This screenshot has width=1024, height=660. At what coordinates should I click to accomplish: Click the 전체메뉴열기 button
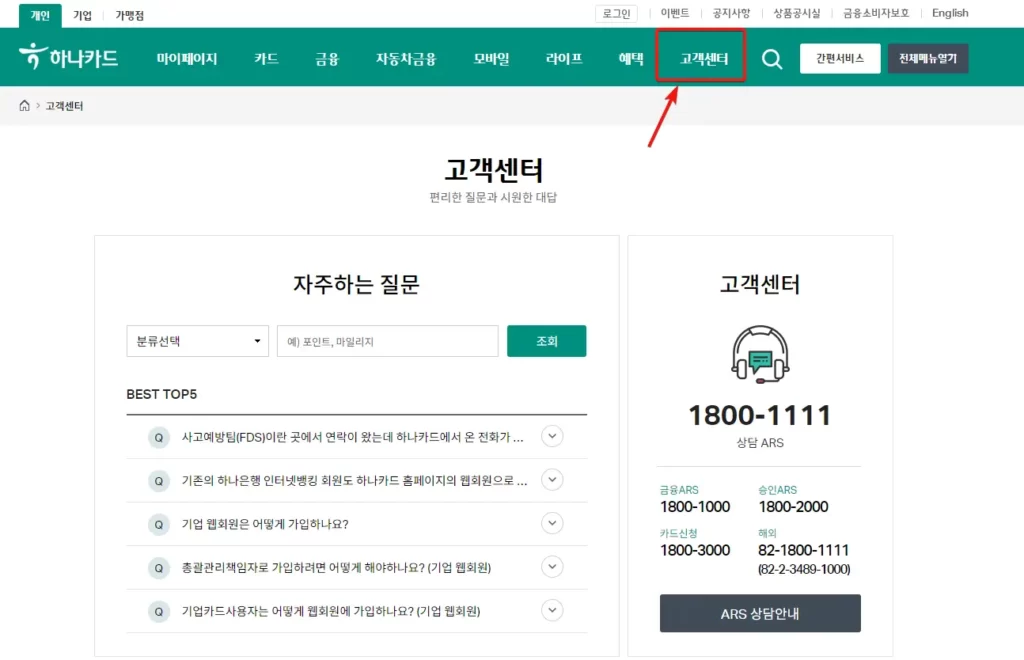tap(928, 59)
